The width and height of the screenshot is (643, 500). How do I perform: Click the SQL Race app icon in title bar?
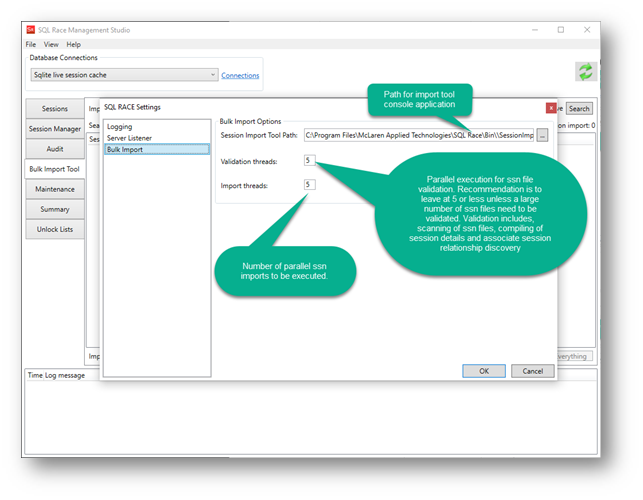[x=31, y=30]
